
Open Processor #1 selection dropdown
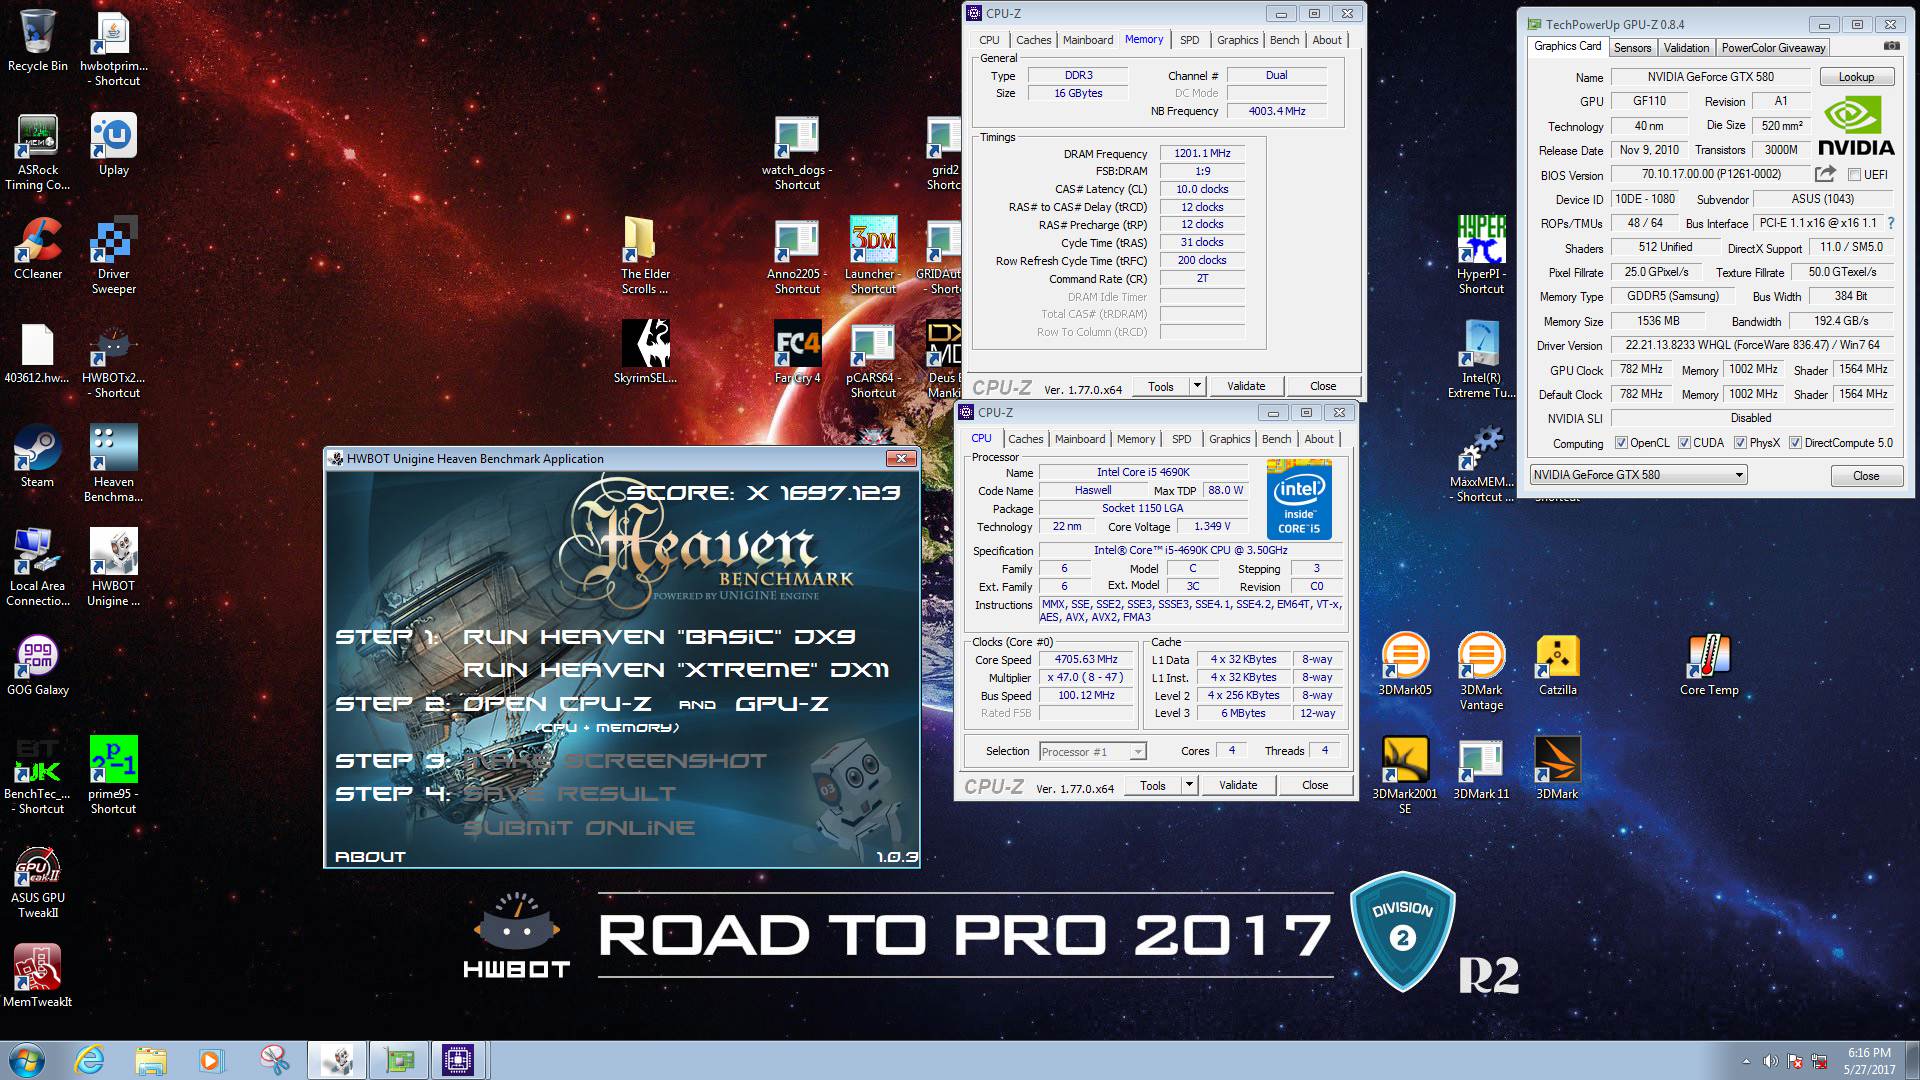pyautogui.click(x=1092, y=751)
